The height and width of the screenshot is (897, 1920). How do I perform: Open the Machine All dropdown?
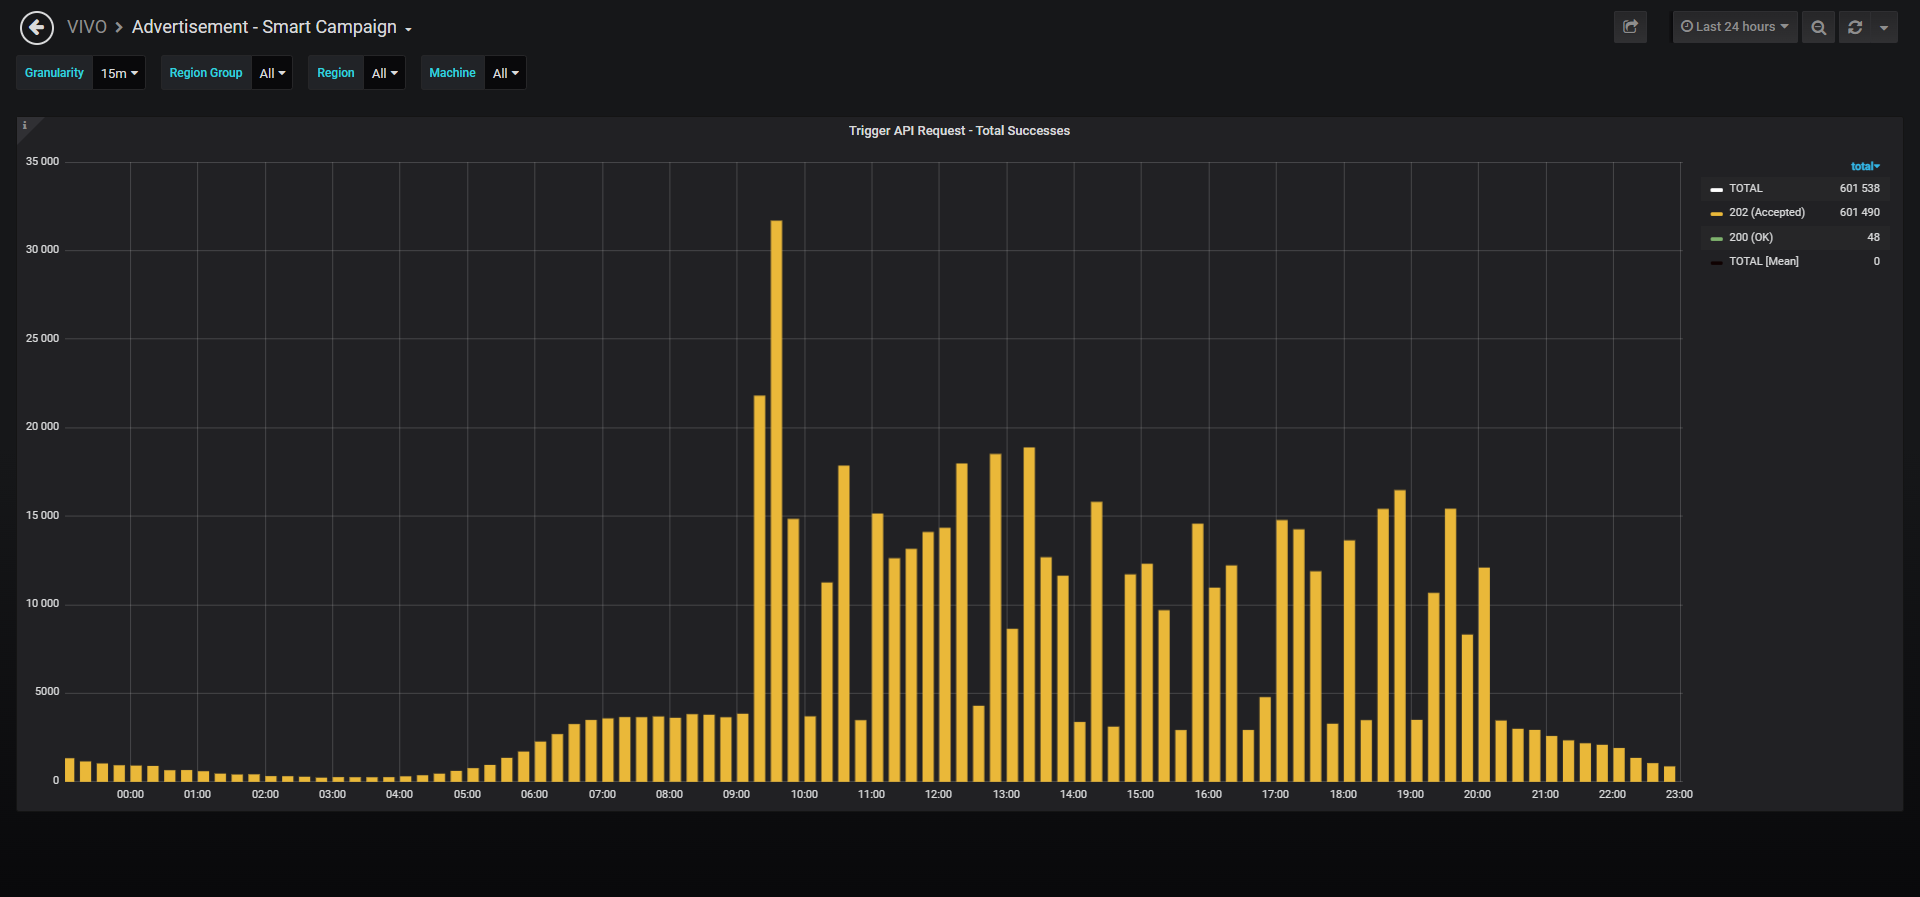(506, 73)
